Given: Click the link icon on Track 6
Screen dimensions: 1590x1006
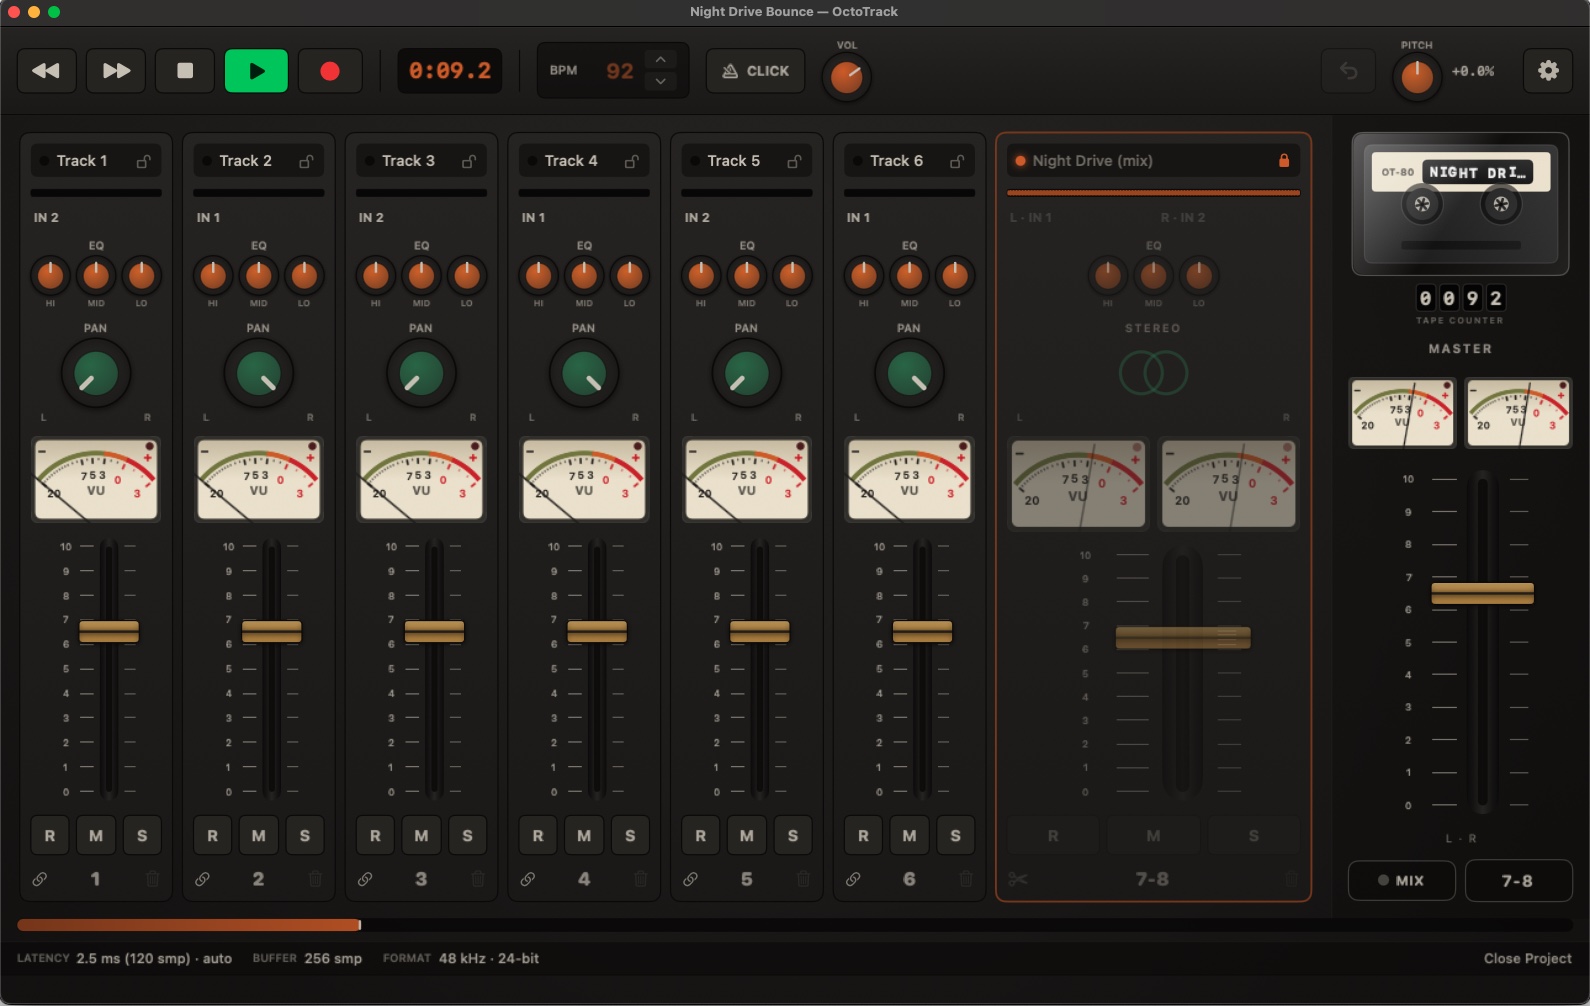Looking at the screenshot, I should point(853,879).
